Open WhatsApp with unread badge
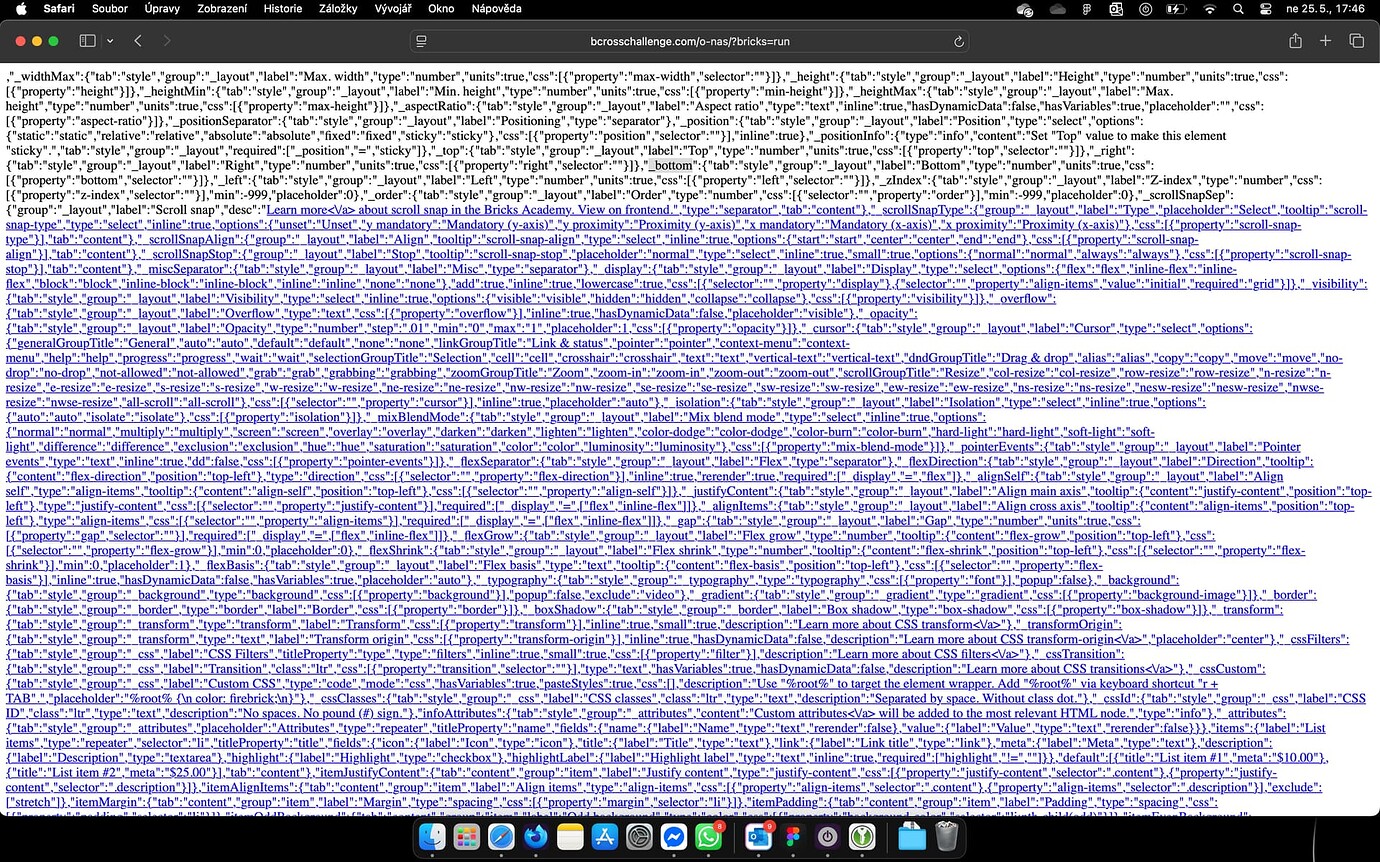 708,837
